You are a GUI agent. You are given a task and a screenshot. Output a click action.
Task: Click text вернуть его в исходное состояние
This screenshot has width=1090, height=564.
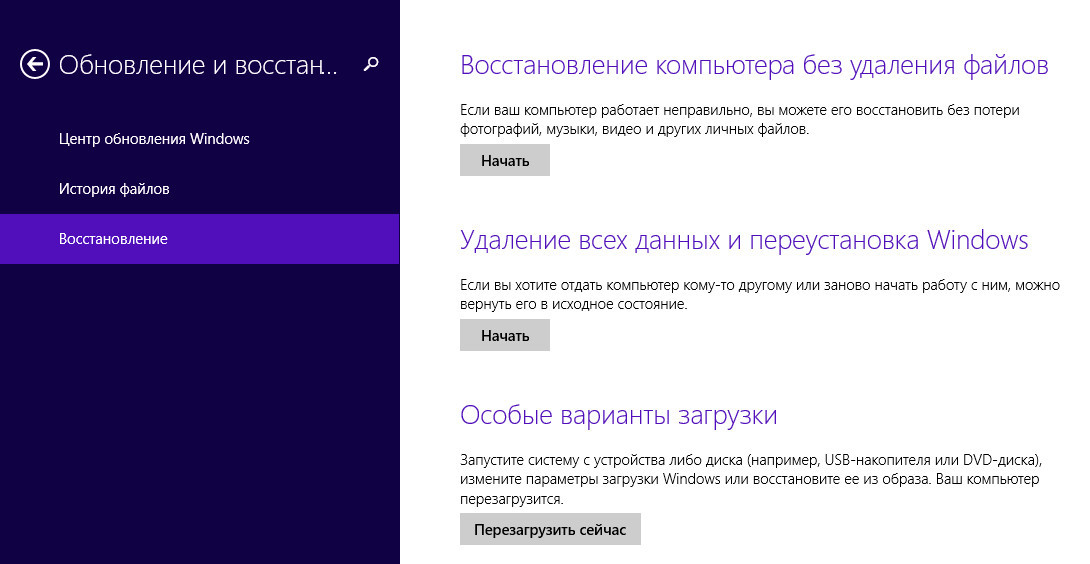click(573, 304)
